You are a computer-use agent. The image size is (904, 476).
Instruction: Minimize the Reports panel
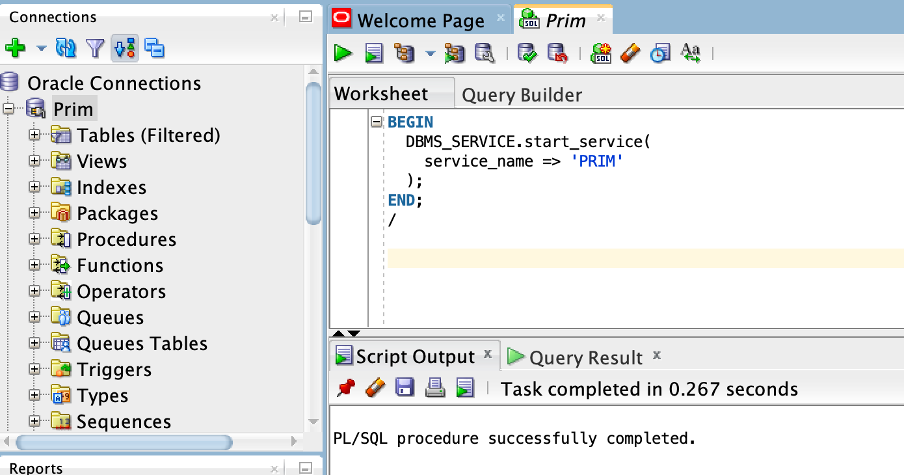click(x=306, y=467)
